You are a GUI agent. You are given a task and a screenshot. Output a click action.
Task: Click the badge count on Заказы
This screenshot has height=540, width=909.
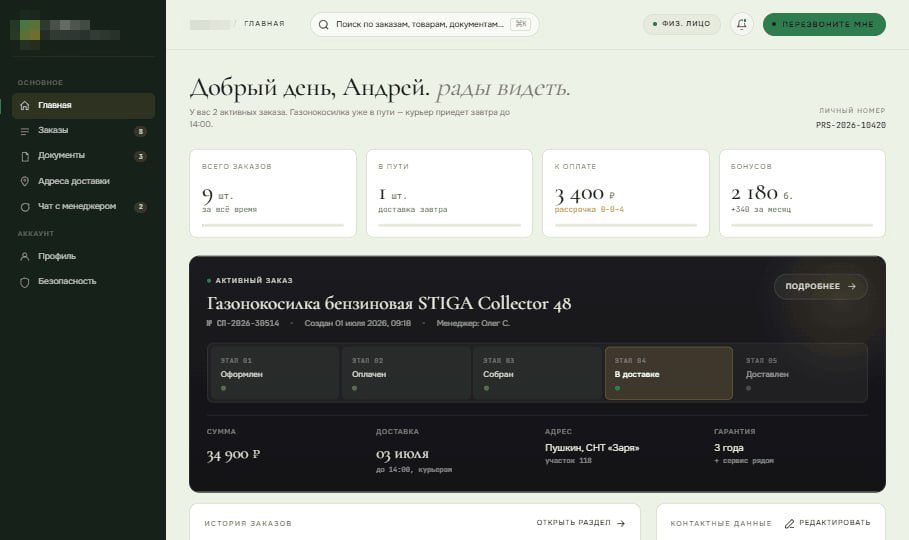tap(140, 132)
